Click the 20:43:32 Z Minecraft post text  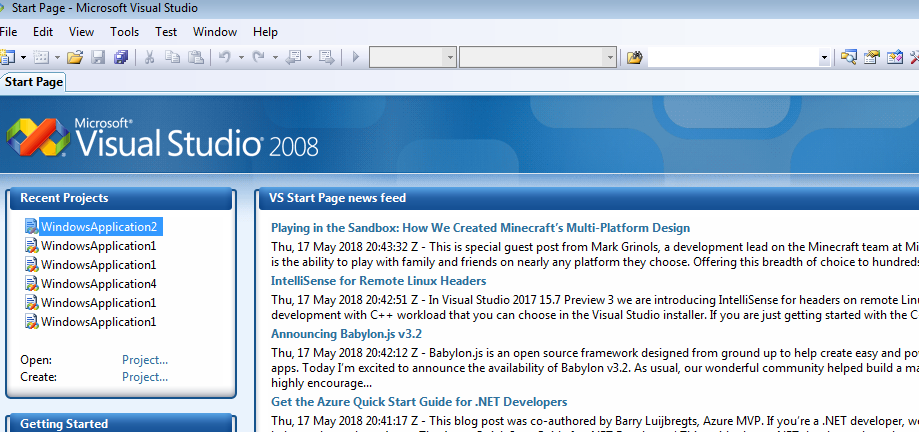click(594, 254)
